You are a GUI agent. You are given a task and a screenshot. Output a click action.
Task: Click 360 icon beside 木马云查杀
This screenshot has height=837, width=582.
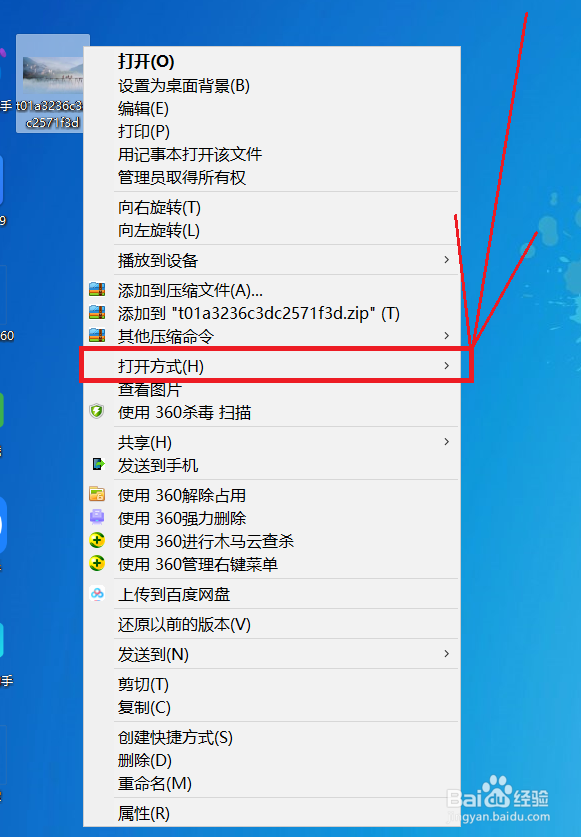tap(97, 540)
